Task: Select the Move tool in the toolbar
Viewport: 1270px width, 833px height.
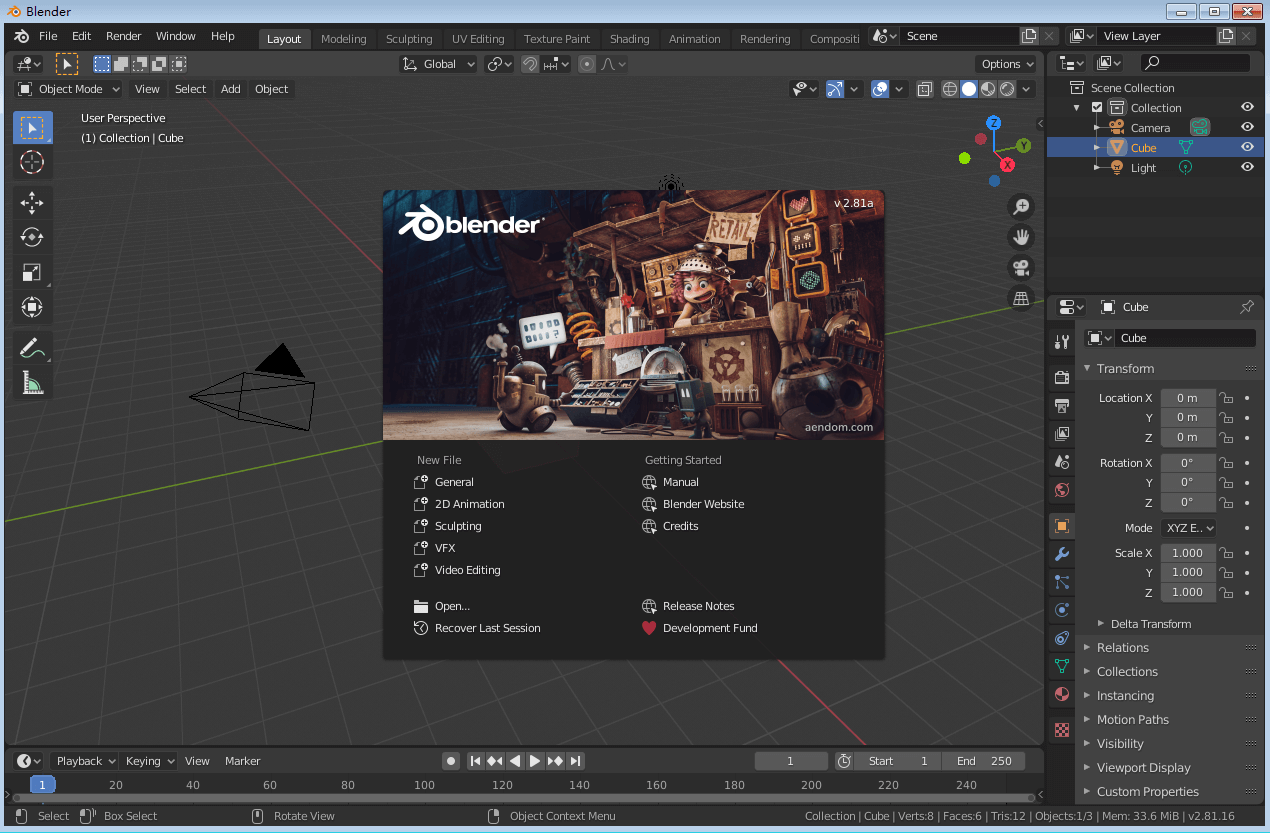Action: 31,203
